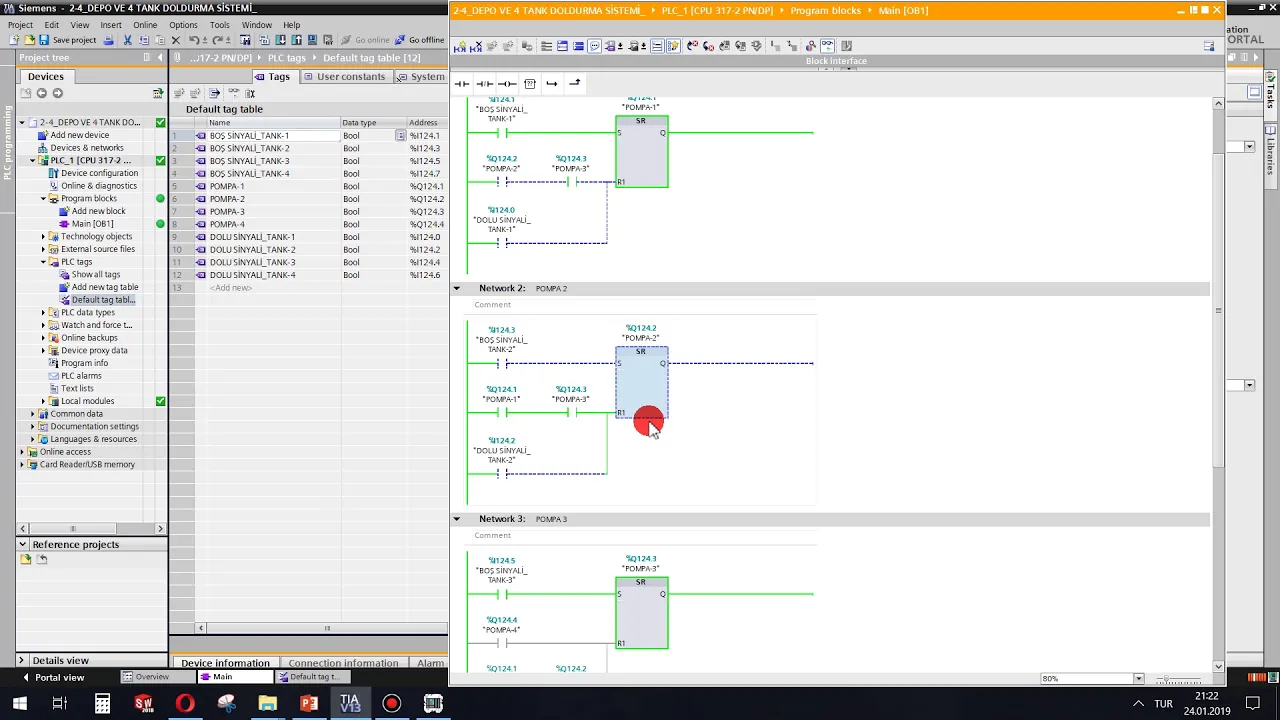Click the Windows Start button
1280x720 pixels.
tap(19, 703)
